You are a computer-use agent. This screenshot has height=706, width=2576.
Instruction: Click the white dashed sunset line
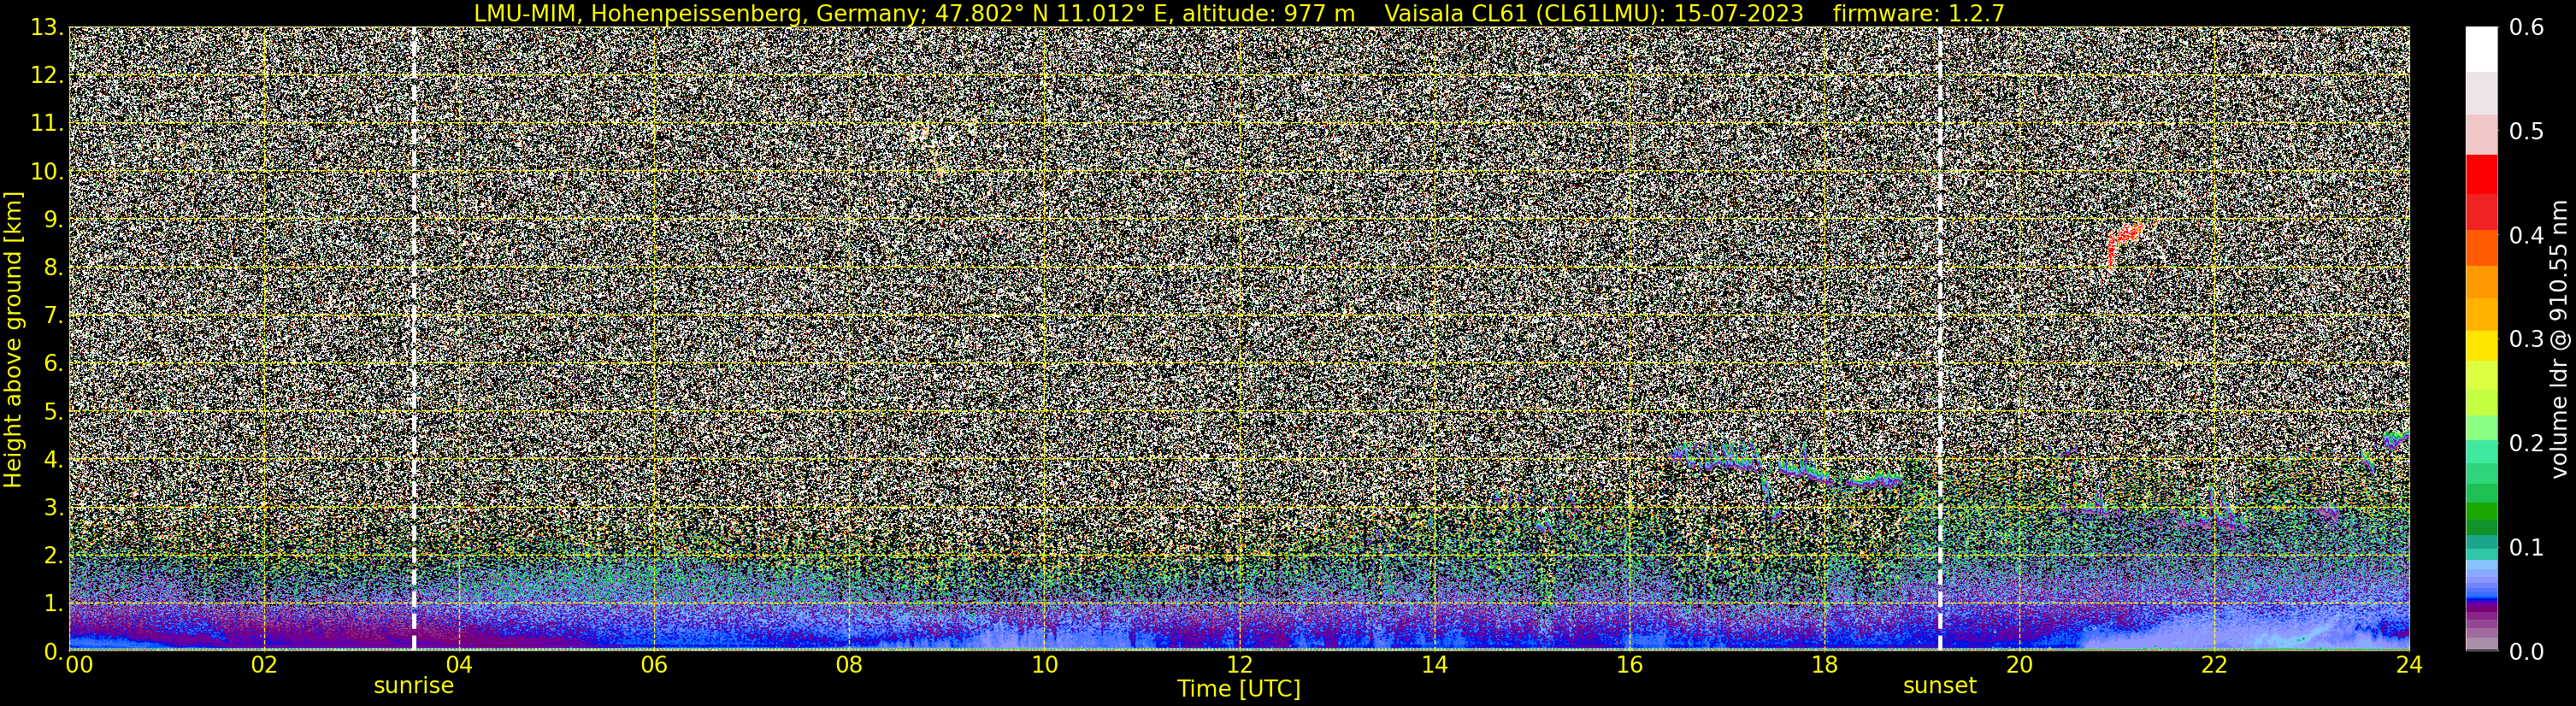click(1939, 338)
